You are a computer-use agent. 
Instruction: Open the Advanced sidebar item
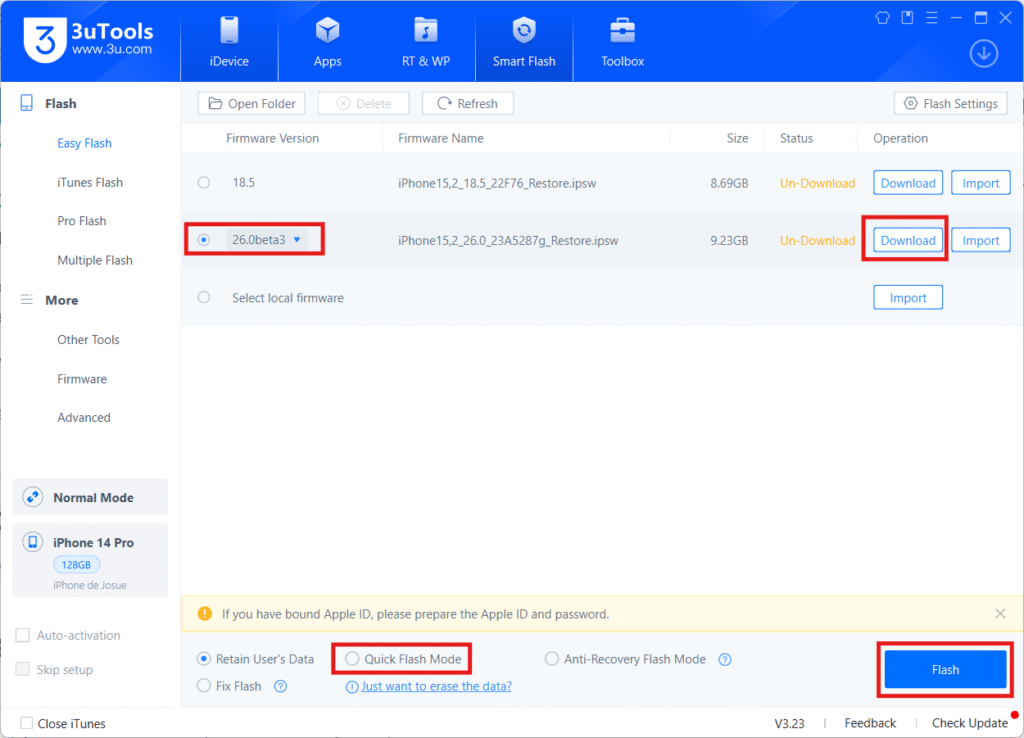pyautogui.click(x=84, y=417)
